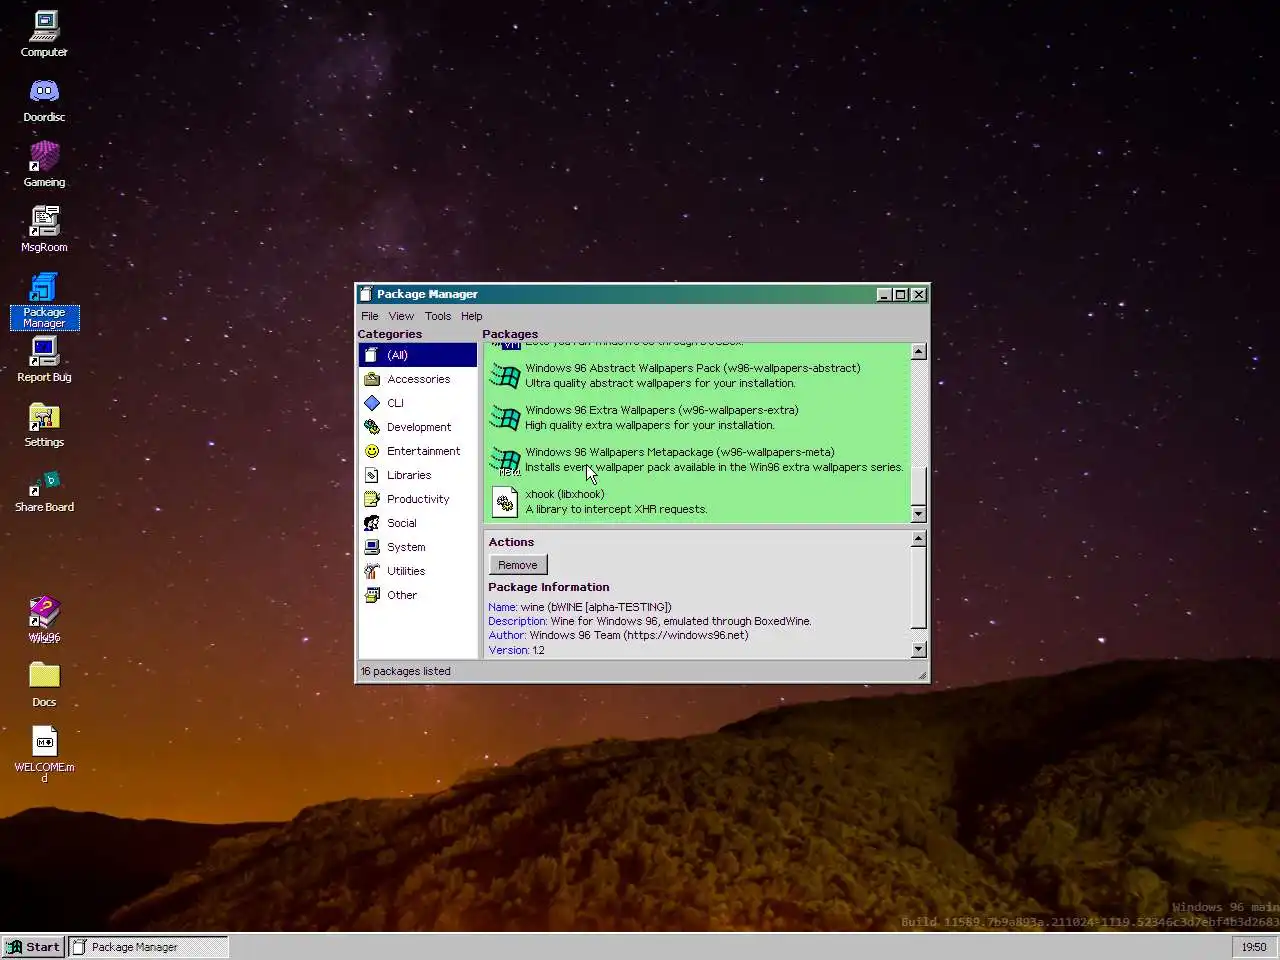Image resolution: width=1280 pixels, height=960 pixels.
Task: Click info panel scroll down arrow
Action: [919, 649]
